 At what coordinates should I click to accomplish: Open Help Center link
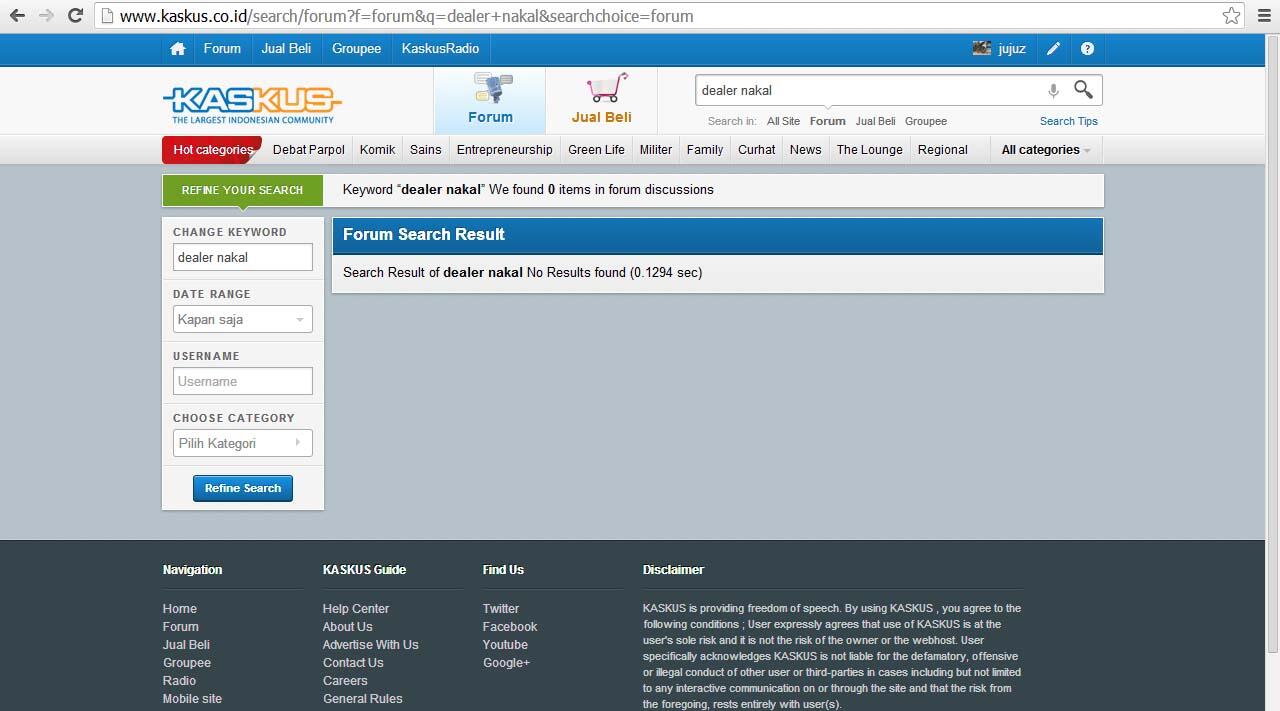coord(356,608)
